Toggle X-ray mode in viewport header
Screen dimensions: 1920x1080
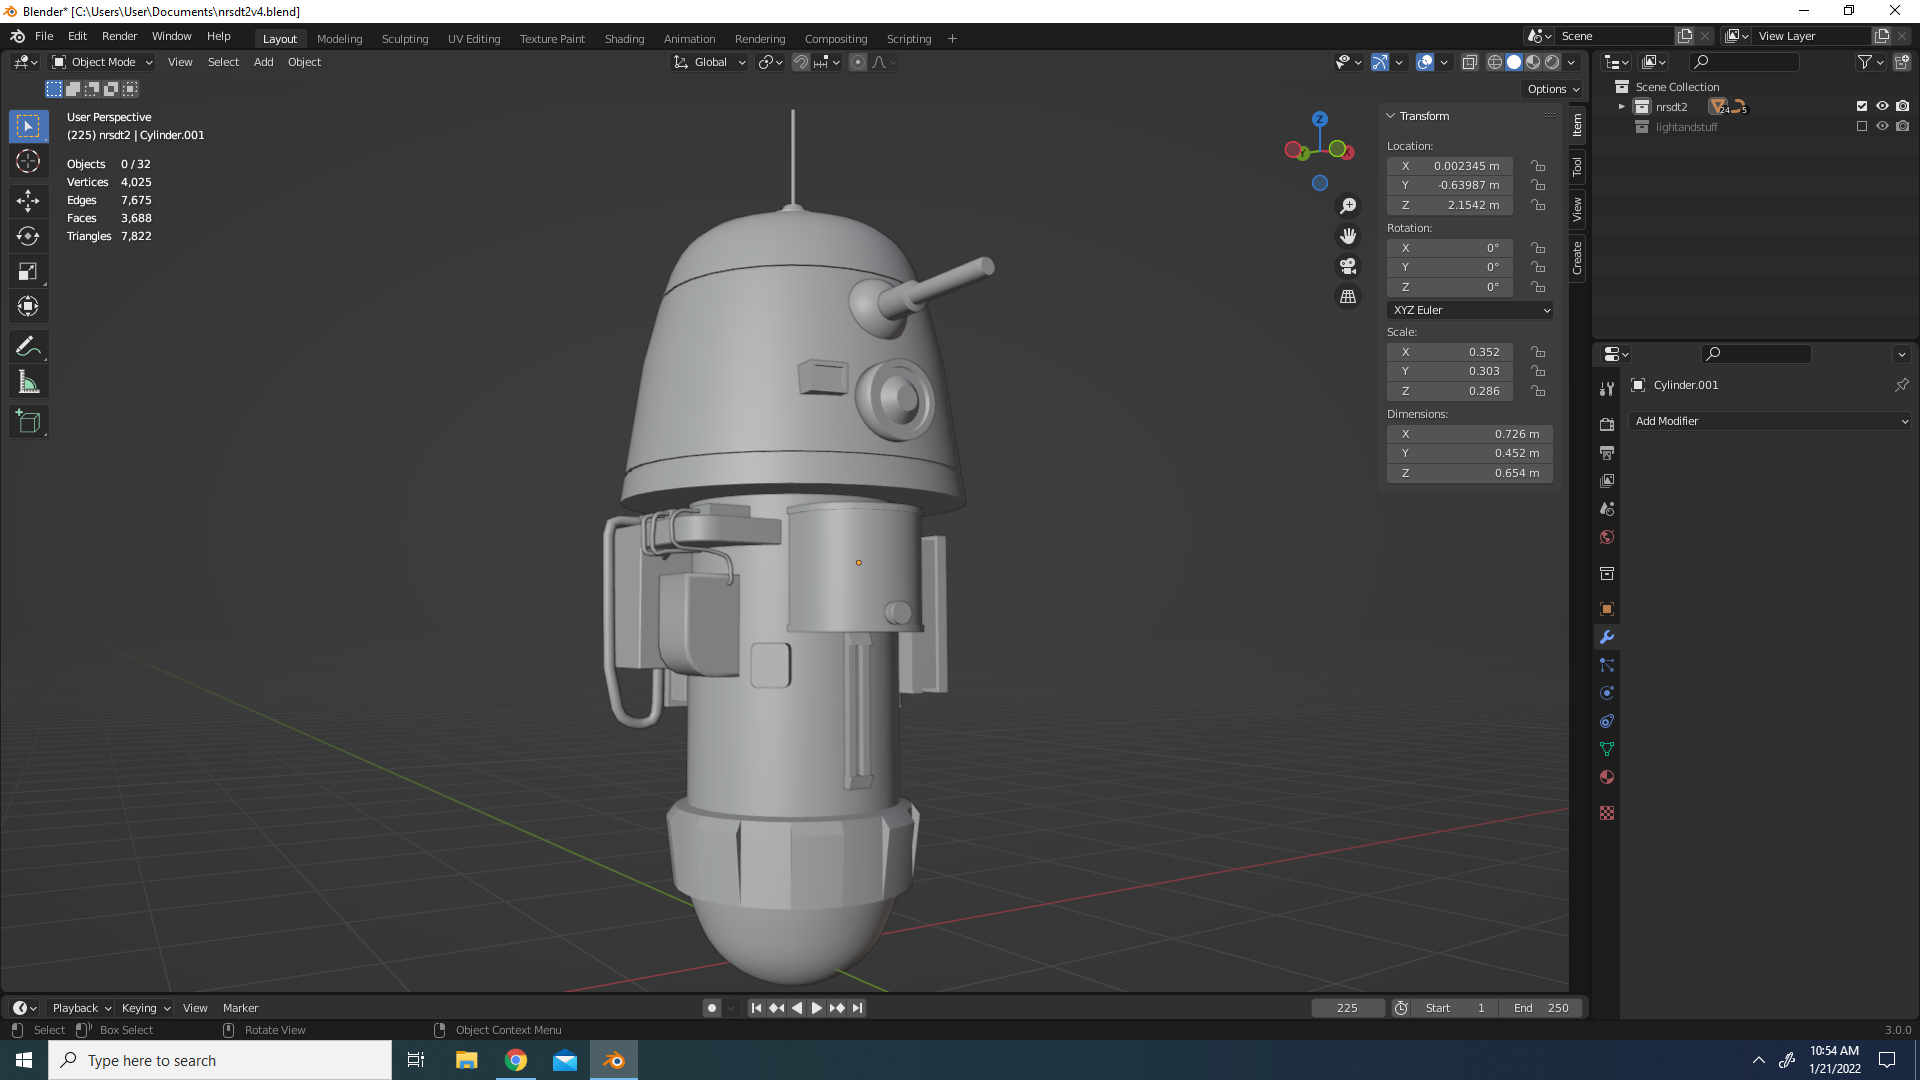click(1469, 62)
